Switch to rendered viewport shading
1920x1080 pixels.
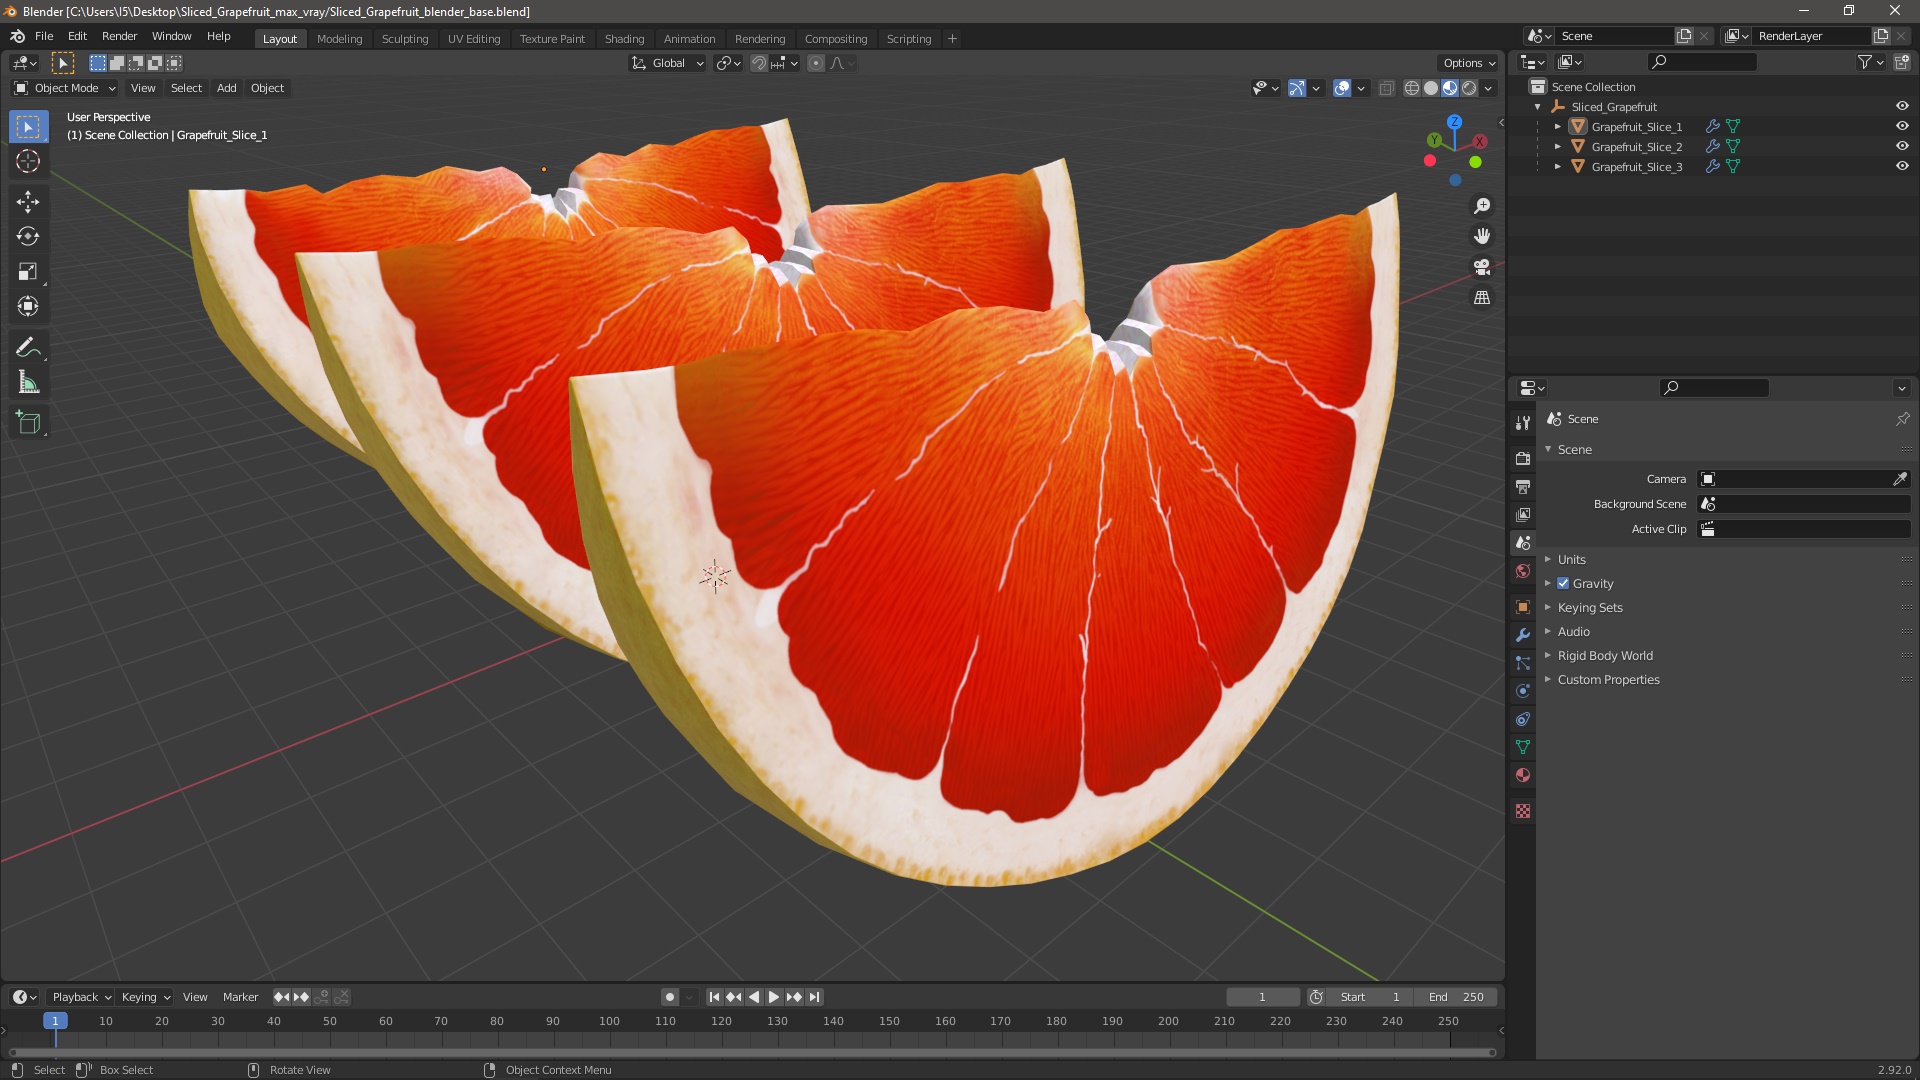[1469, 88]
